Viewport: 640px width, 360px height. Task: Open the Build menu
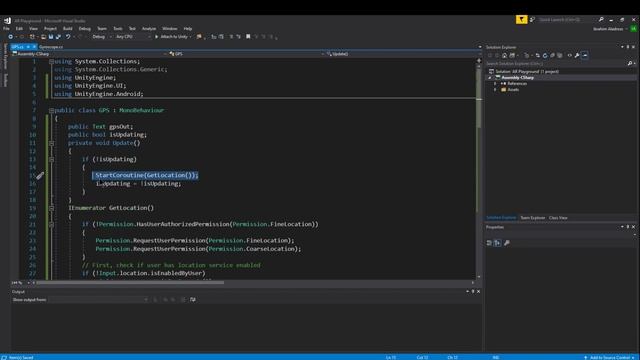click(67, 29)
